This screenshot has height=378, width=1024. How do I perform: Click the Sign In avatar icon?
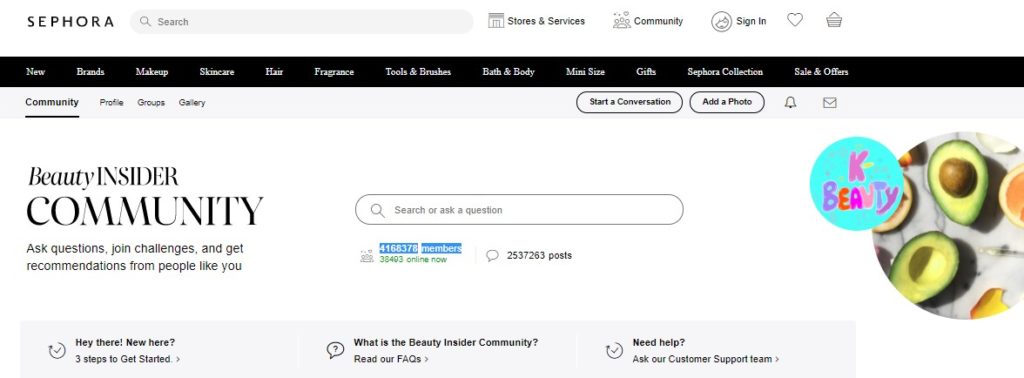coord(722,22)
